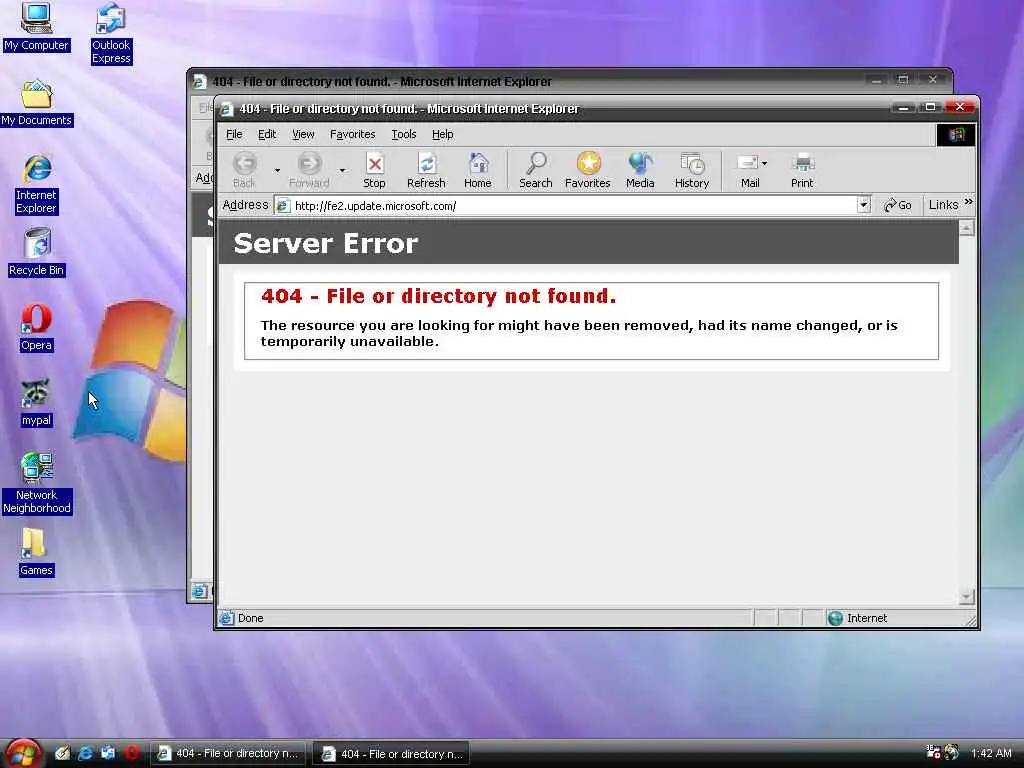Click the 1:42 AM system clock
Image resolution: width=1024 pixels, height=768 pixels.
point(991,753)
